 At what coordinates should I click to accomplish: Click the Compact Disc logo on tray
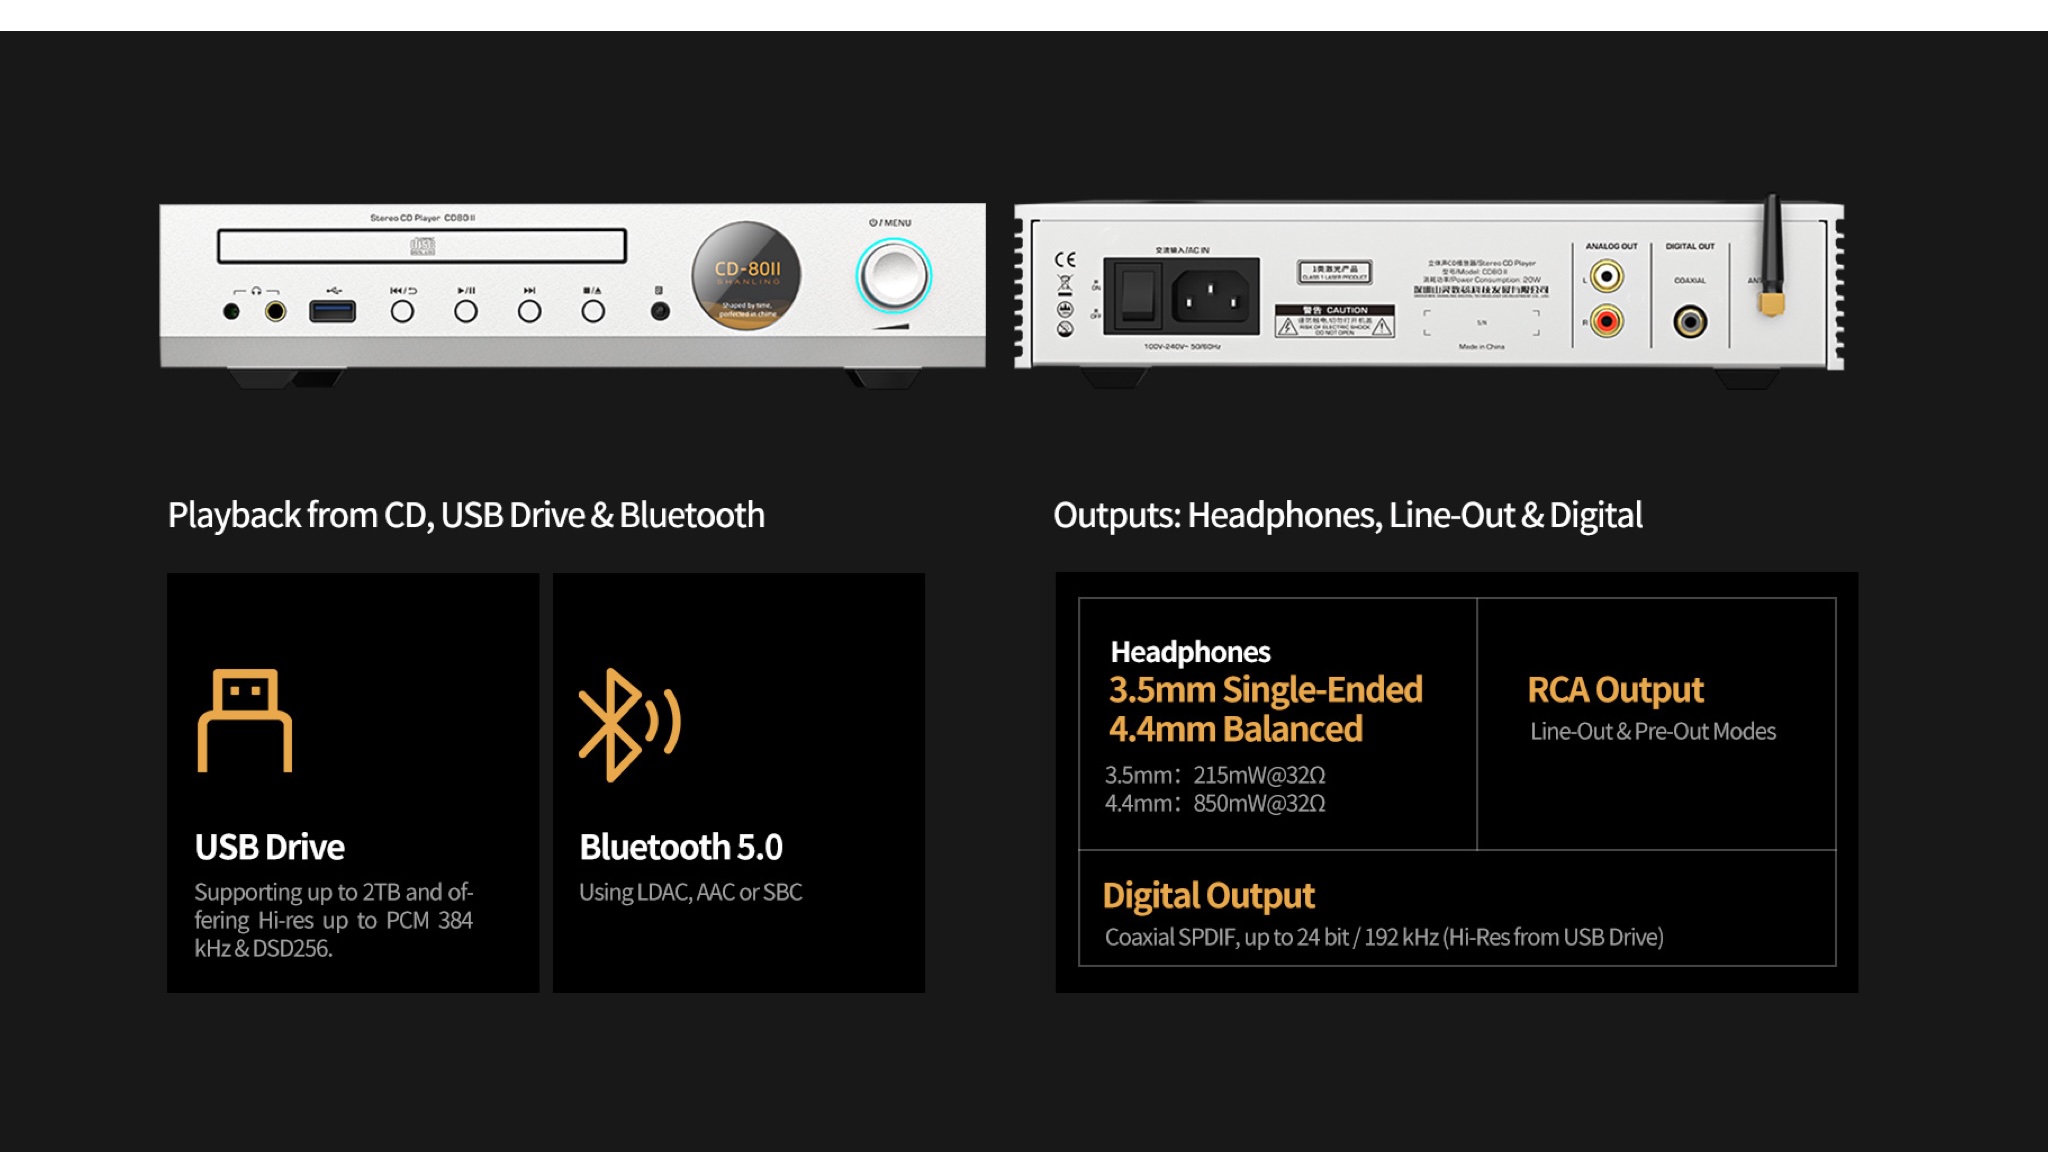pyautogui.click(x=423, y=245)
